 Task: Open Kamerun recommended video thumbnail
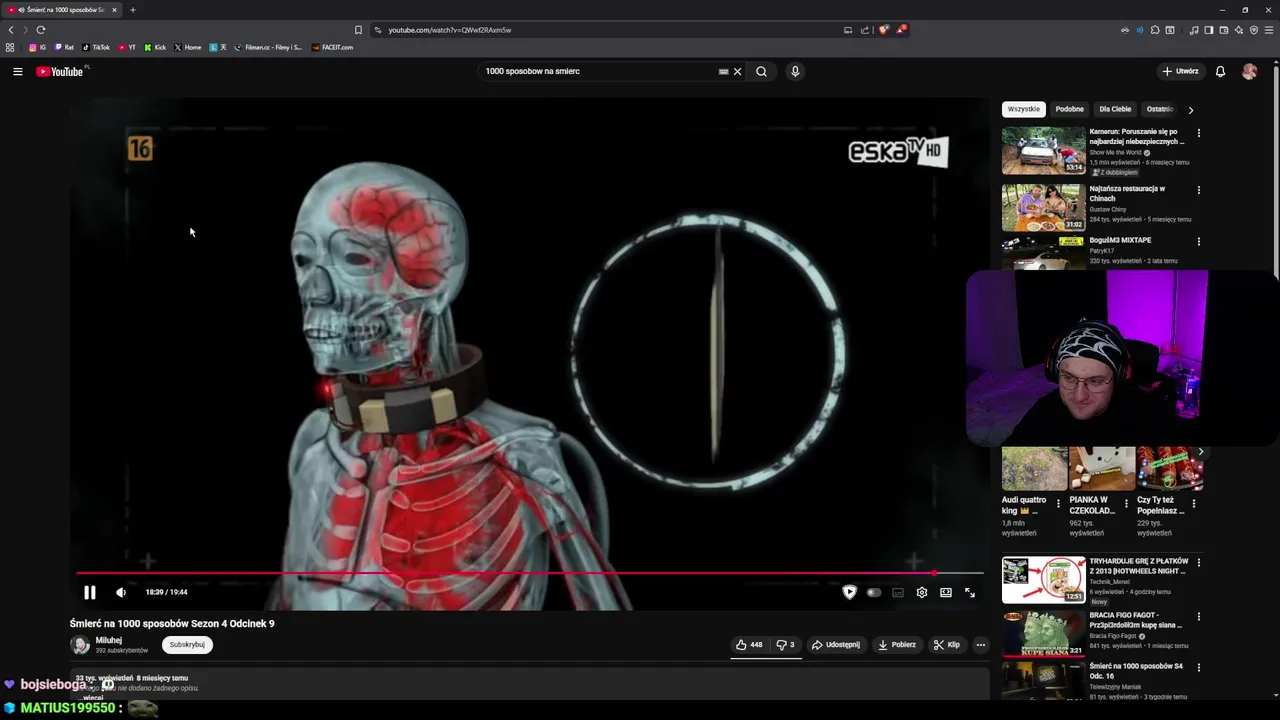[x=1043, y=150]
